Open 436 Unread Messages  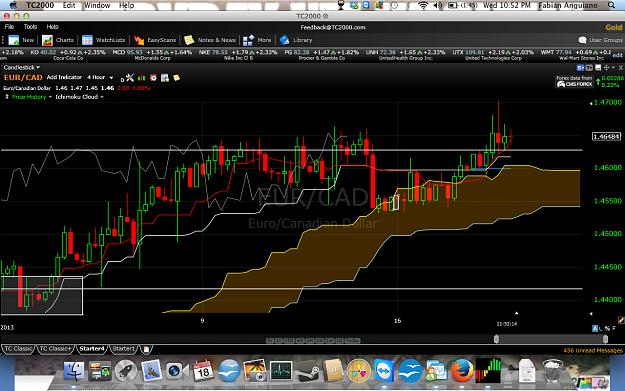593,350
